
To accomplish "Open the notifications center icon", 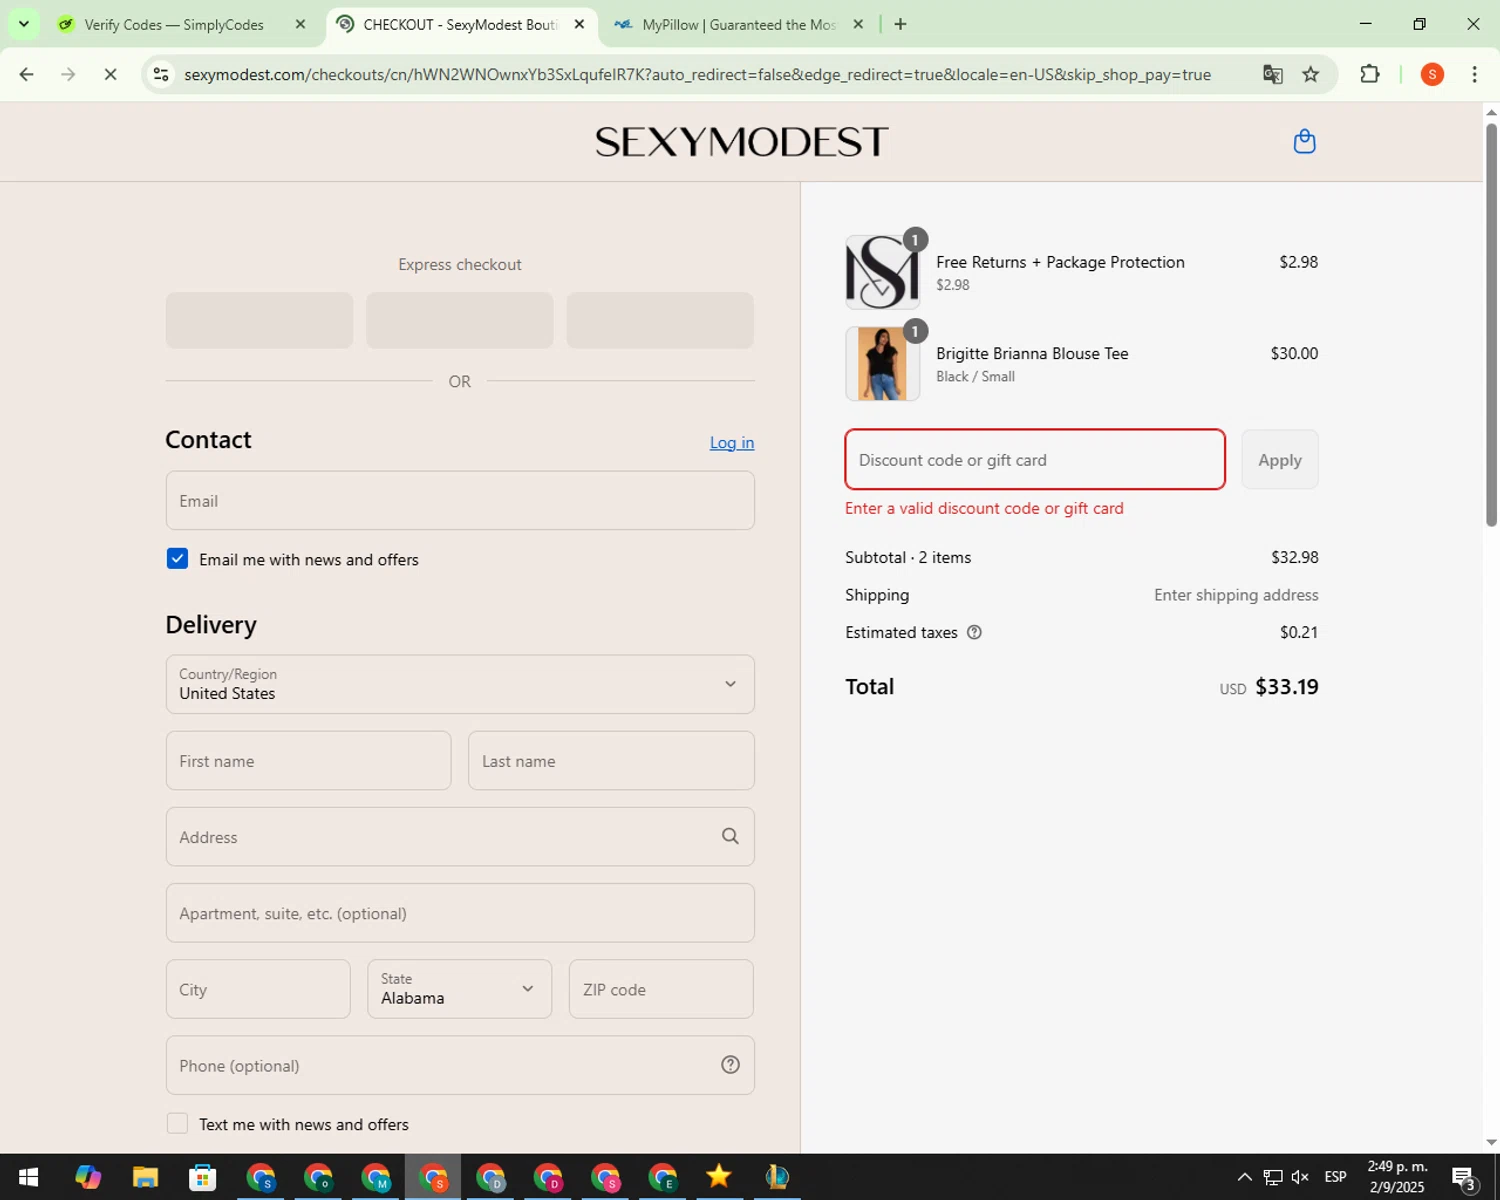I will [x=1464, y=1178].
